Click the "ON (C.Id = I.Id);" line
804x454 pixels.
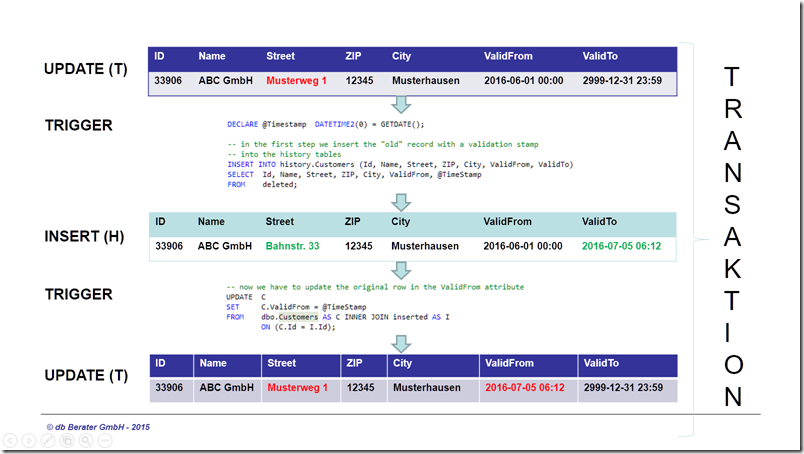click(298, 327)
